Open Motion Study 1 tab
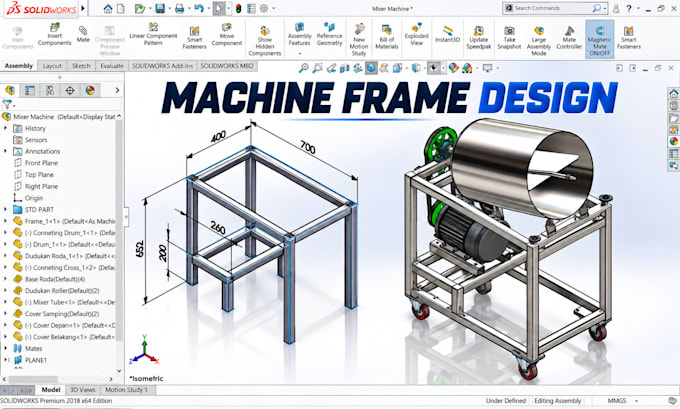Image resolution: width=680 pixels, height=409 pixels. (126, 389)
